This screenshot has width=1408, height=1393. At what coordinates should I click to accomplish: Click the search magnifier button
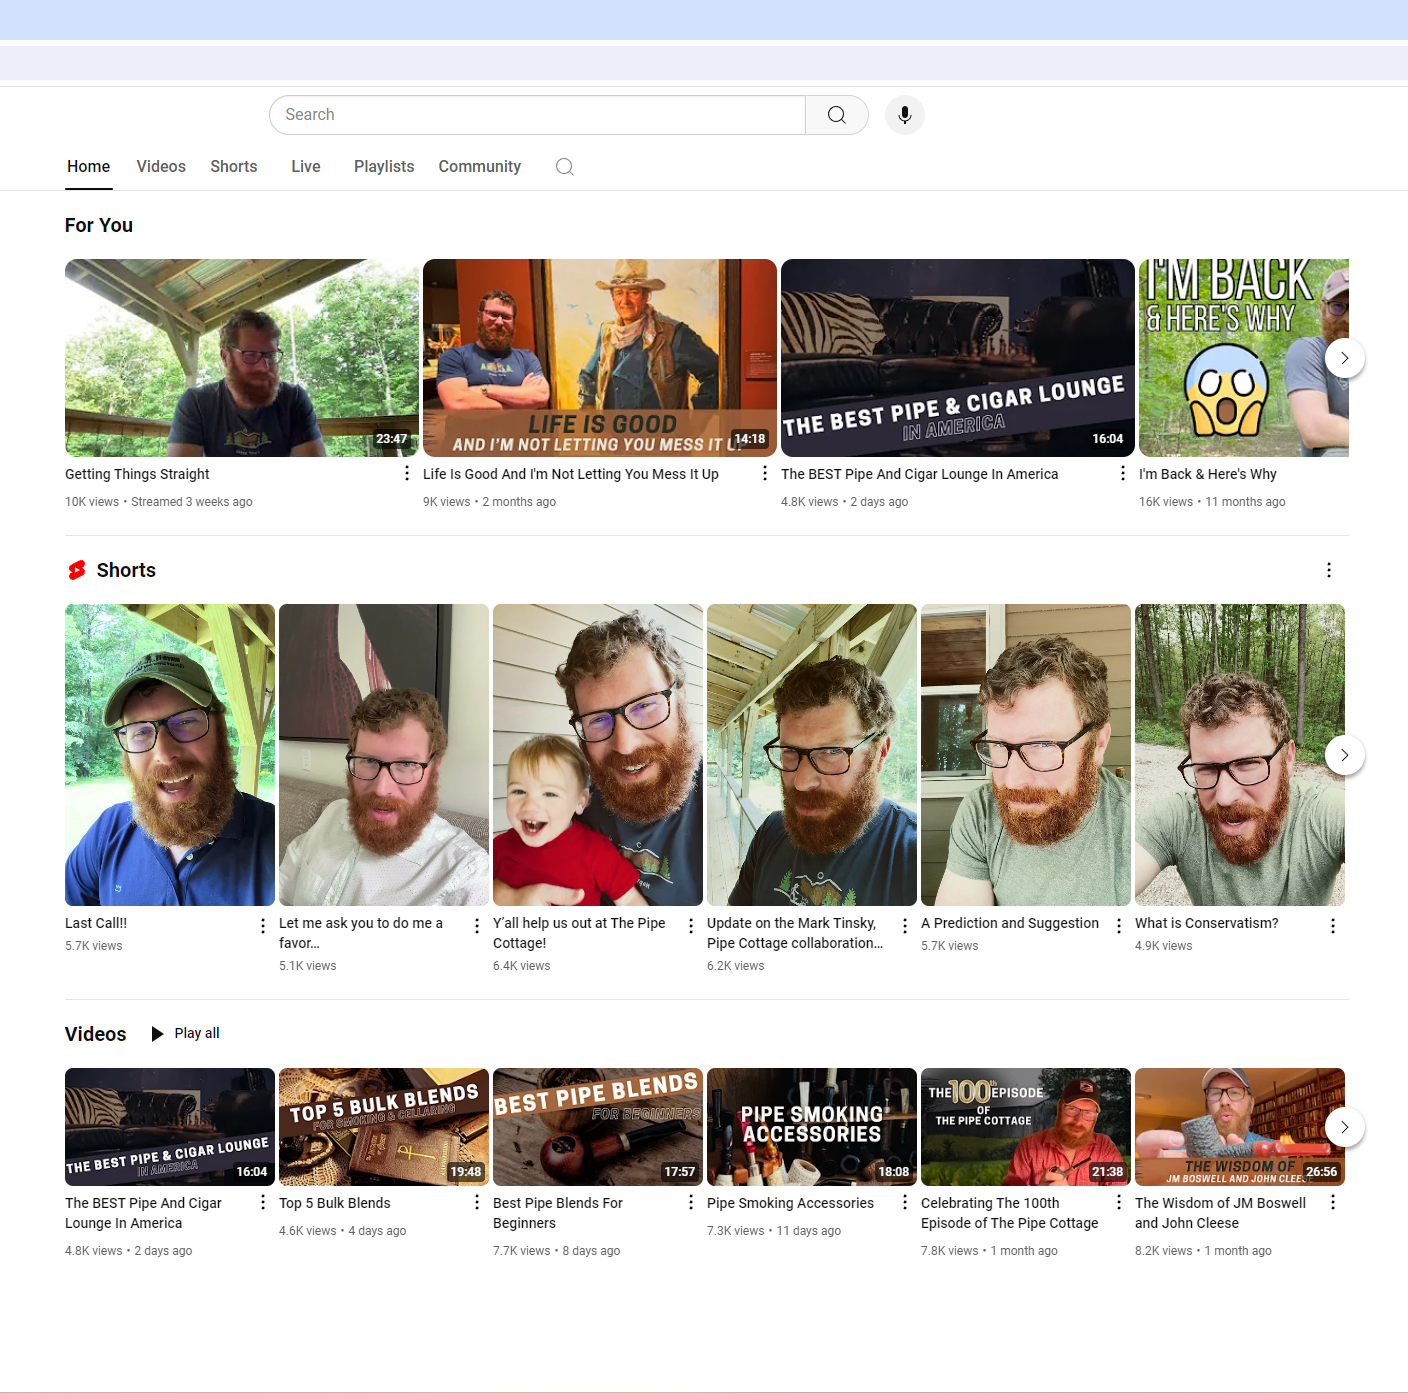pyautogui.click(x=837, y=115)
